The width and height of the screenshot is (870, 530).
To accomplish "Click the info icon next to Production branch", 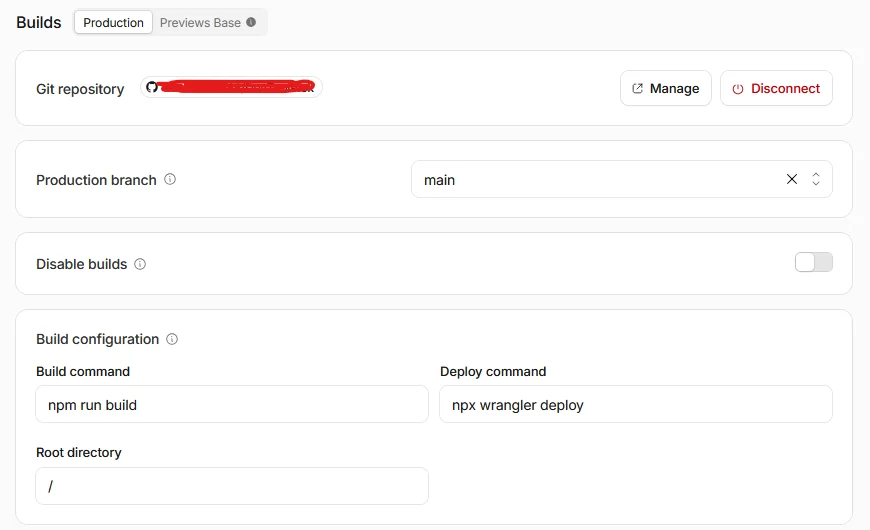I will [170, 179].
